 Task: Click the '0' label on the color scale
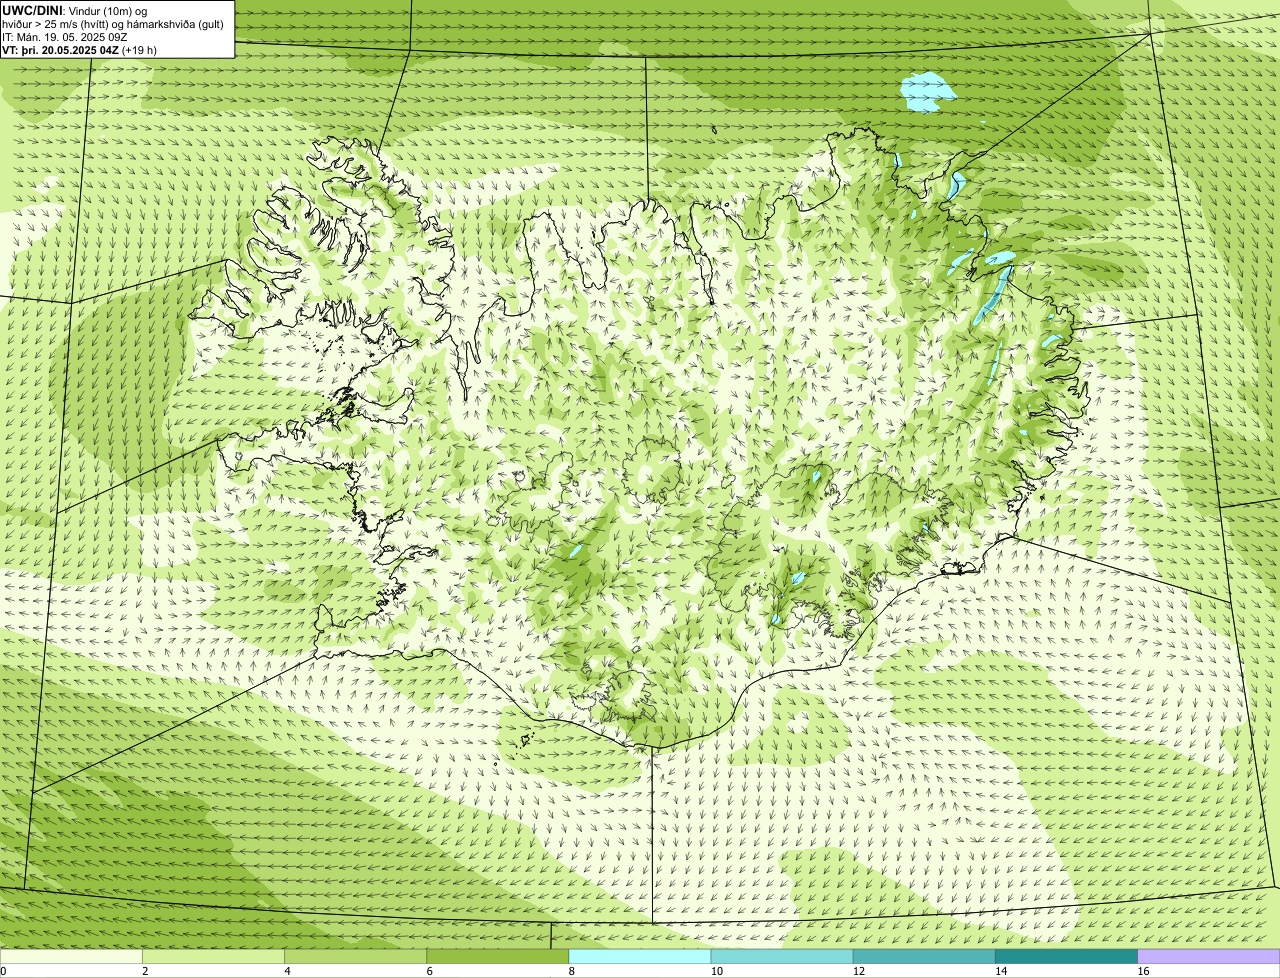pos(4,971)
